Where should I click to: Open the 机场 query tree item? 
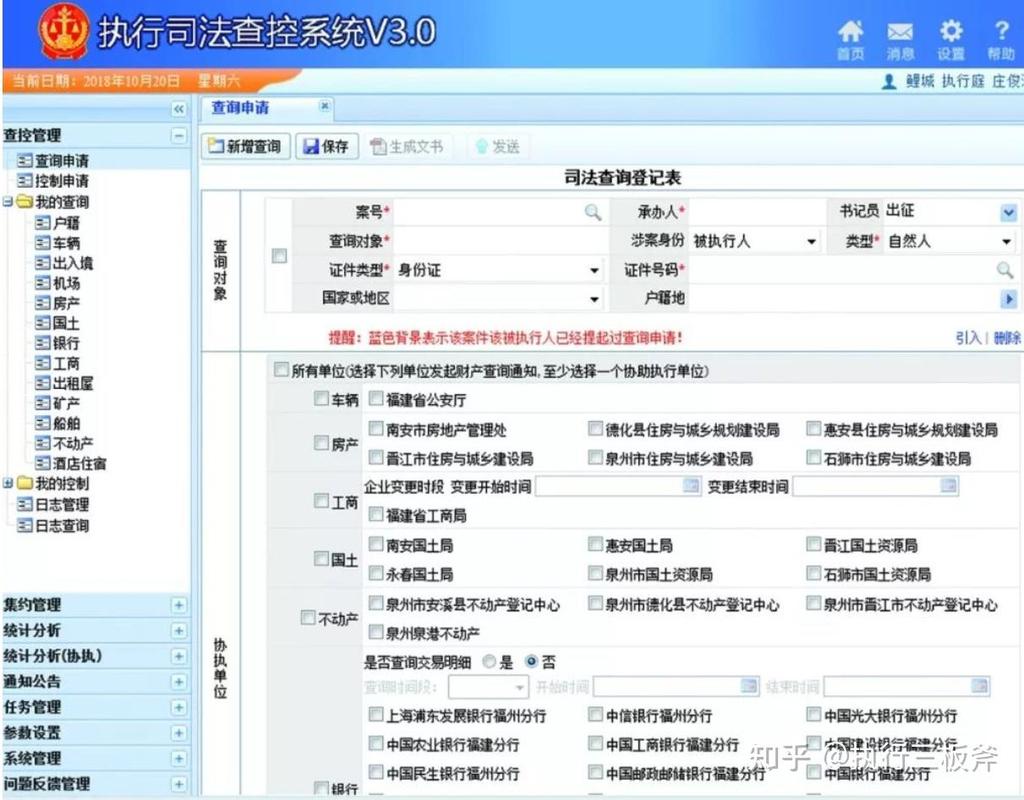coord(57,283)
